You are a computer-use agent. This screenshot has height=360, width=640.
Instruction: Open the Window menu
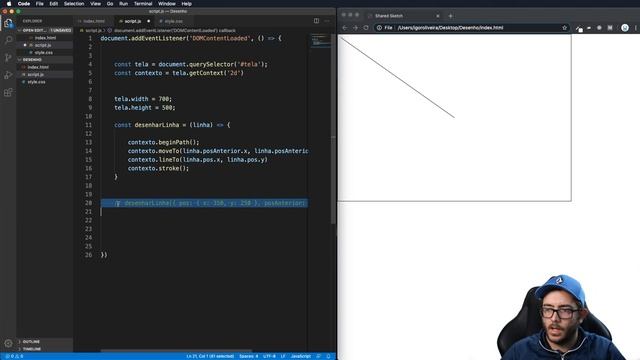click(167, 4)
